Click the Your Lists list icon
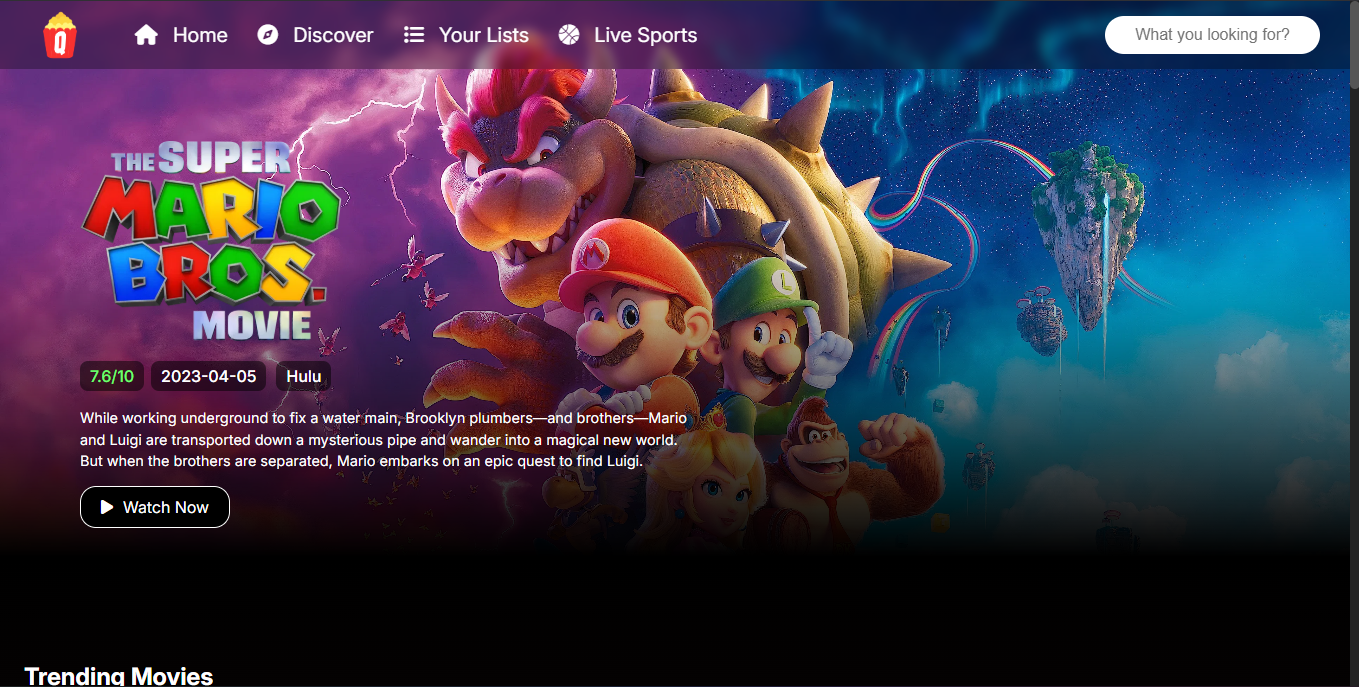The image size is (1359, 687). [x=414, y=35]
